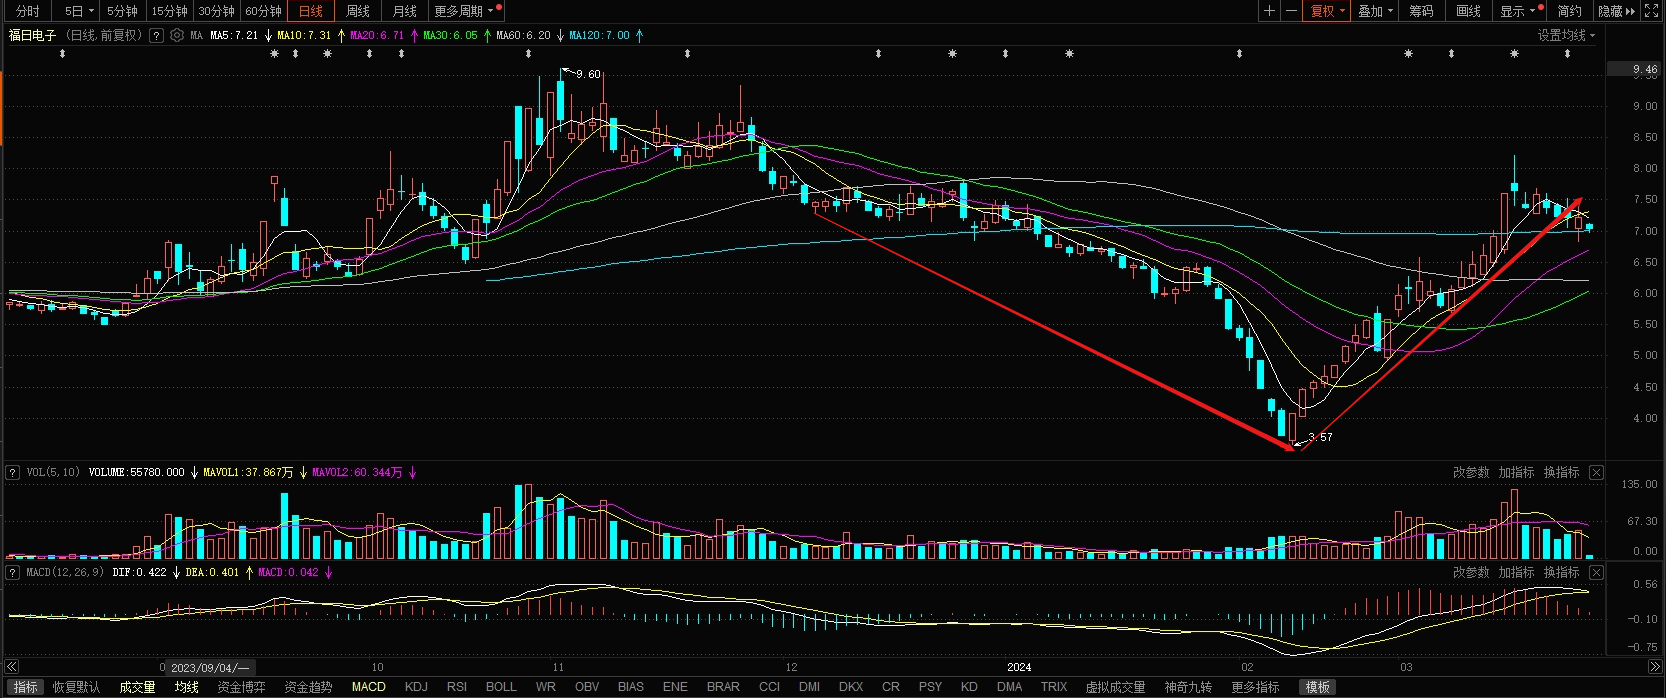1666x698 pixels.
Task: Click the zoom in plus icon
Action: pyautogui.click(x=1269, y=11)
